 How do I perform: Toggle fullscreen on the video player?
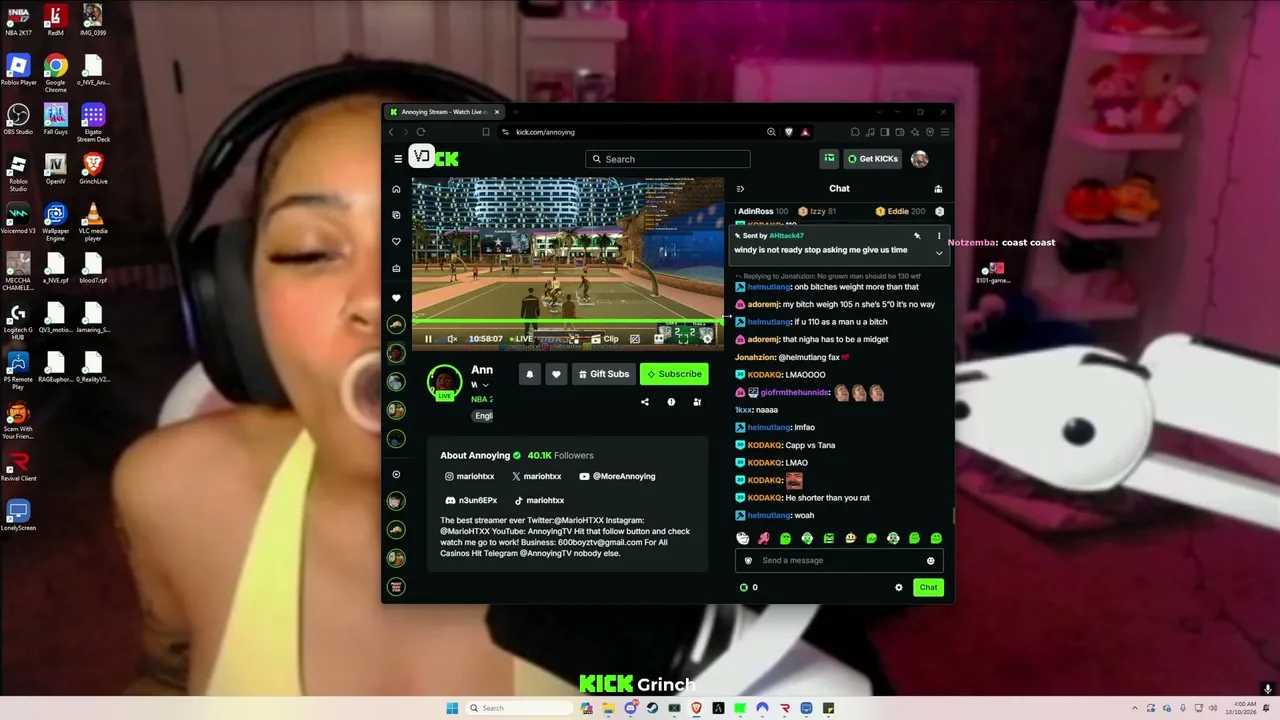[684, 339]
